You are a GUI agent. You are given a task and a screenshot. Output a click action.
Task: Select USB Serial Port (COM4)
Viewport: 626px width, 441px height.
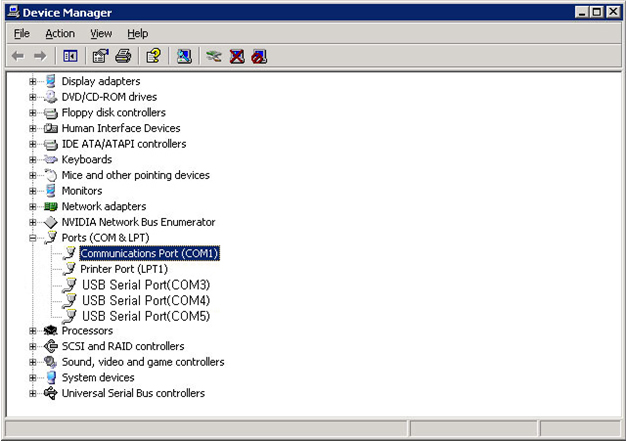coord(145,300)
